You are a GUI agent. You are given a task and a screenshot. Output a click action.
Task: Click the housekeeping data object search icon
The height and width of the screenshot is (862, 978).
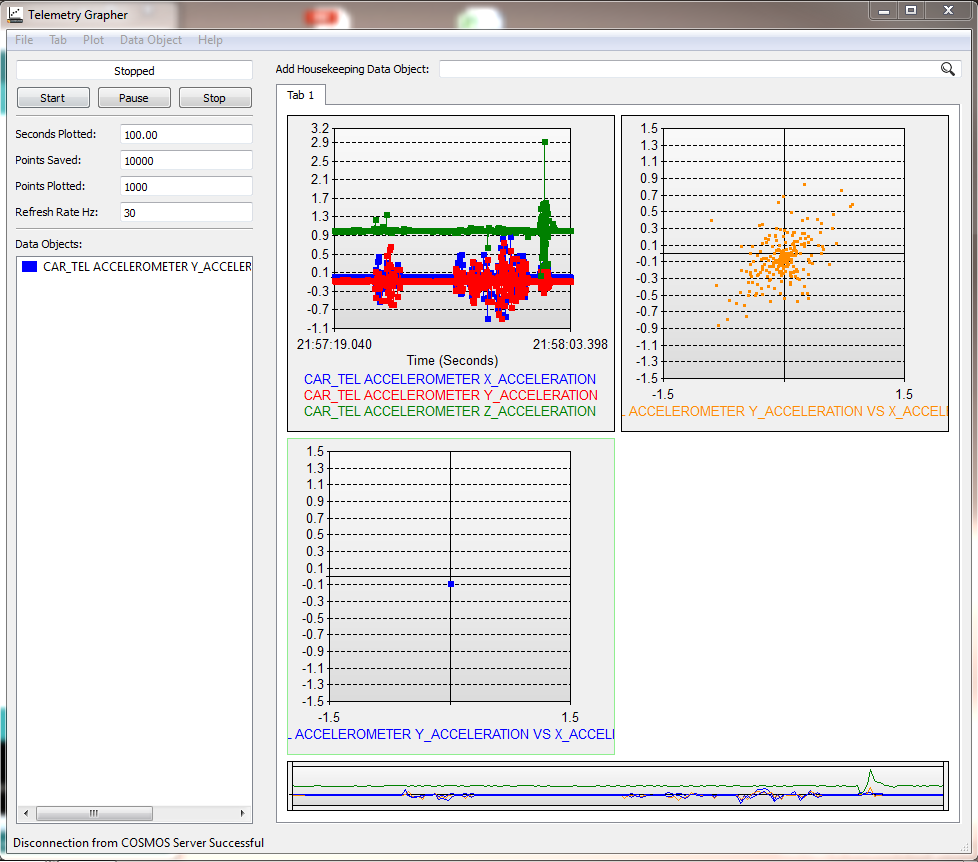pos(947,69)
